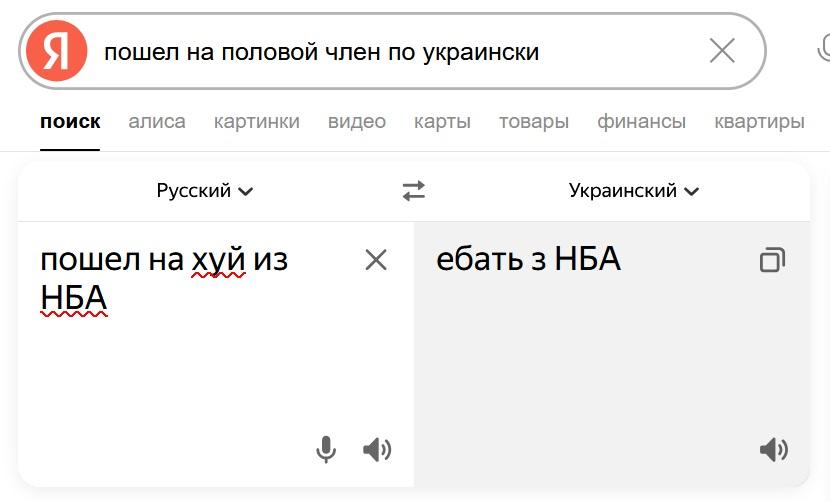Select the поиск tab
This screenshot has width=830, height=501.
pos(70,122)
